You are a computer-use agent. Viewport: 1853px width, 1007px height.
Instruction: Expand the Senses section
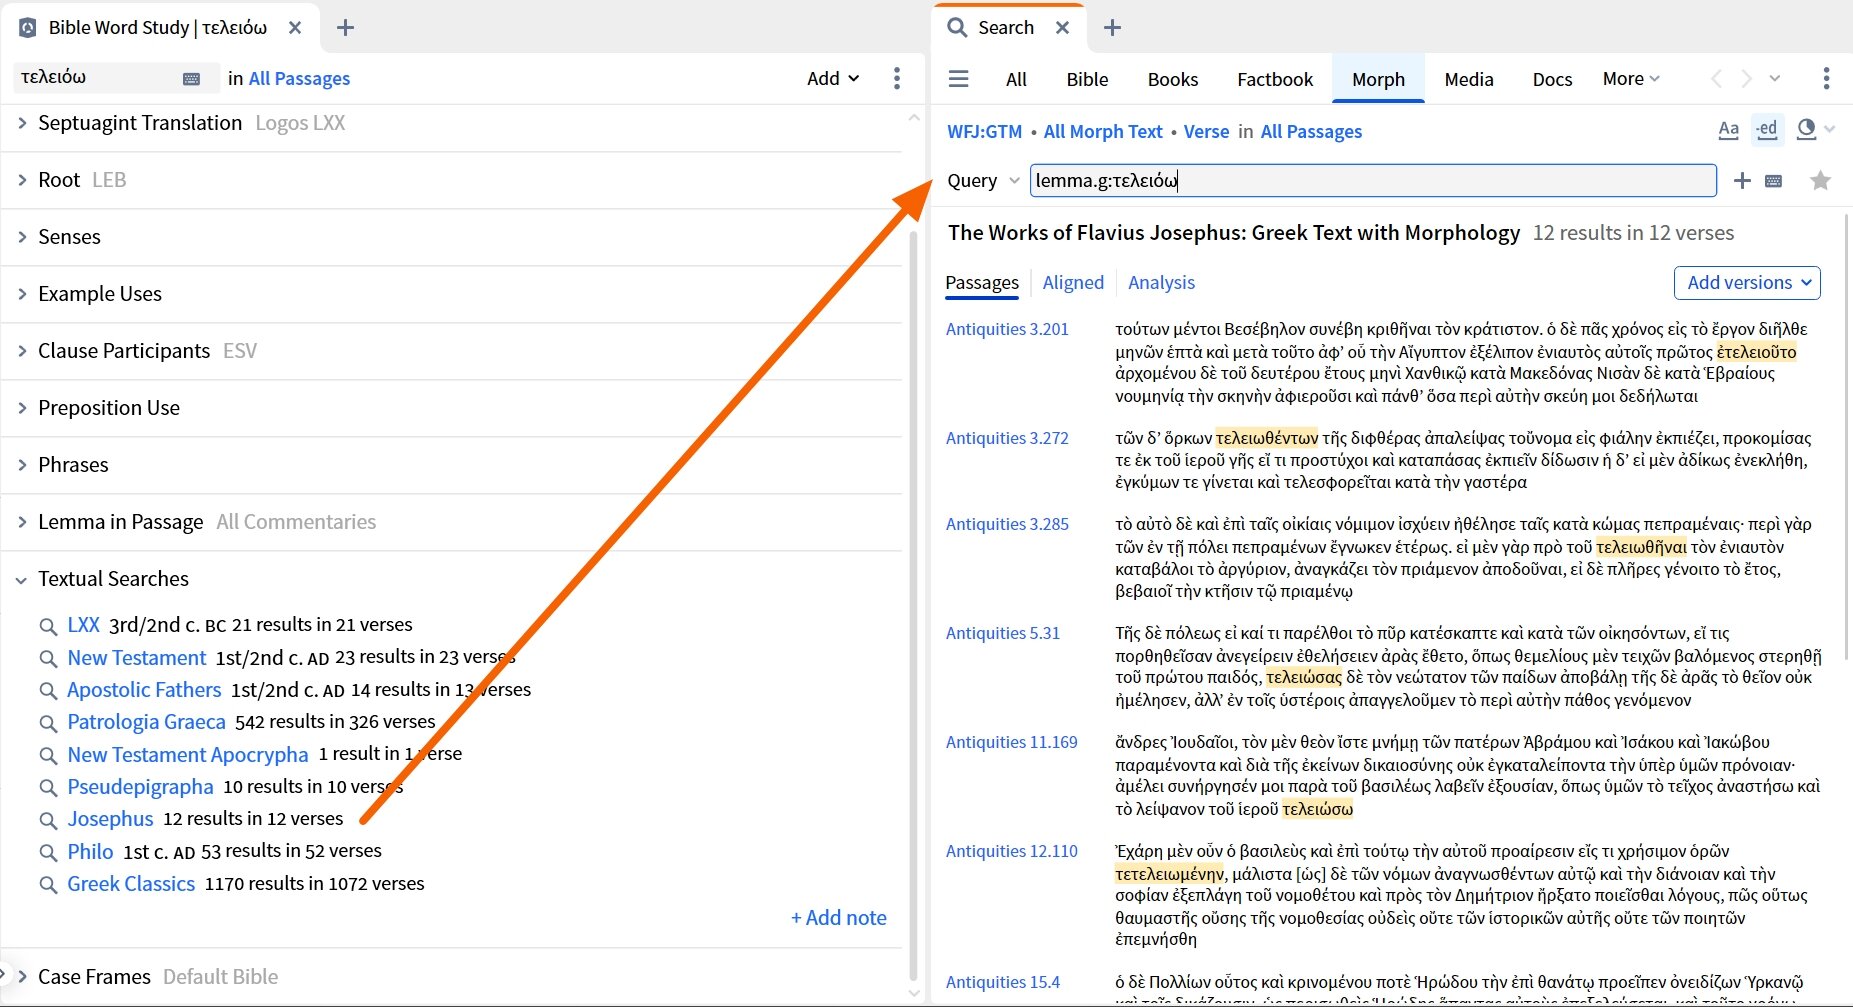22,237
